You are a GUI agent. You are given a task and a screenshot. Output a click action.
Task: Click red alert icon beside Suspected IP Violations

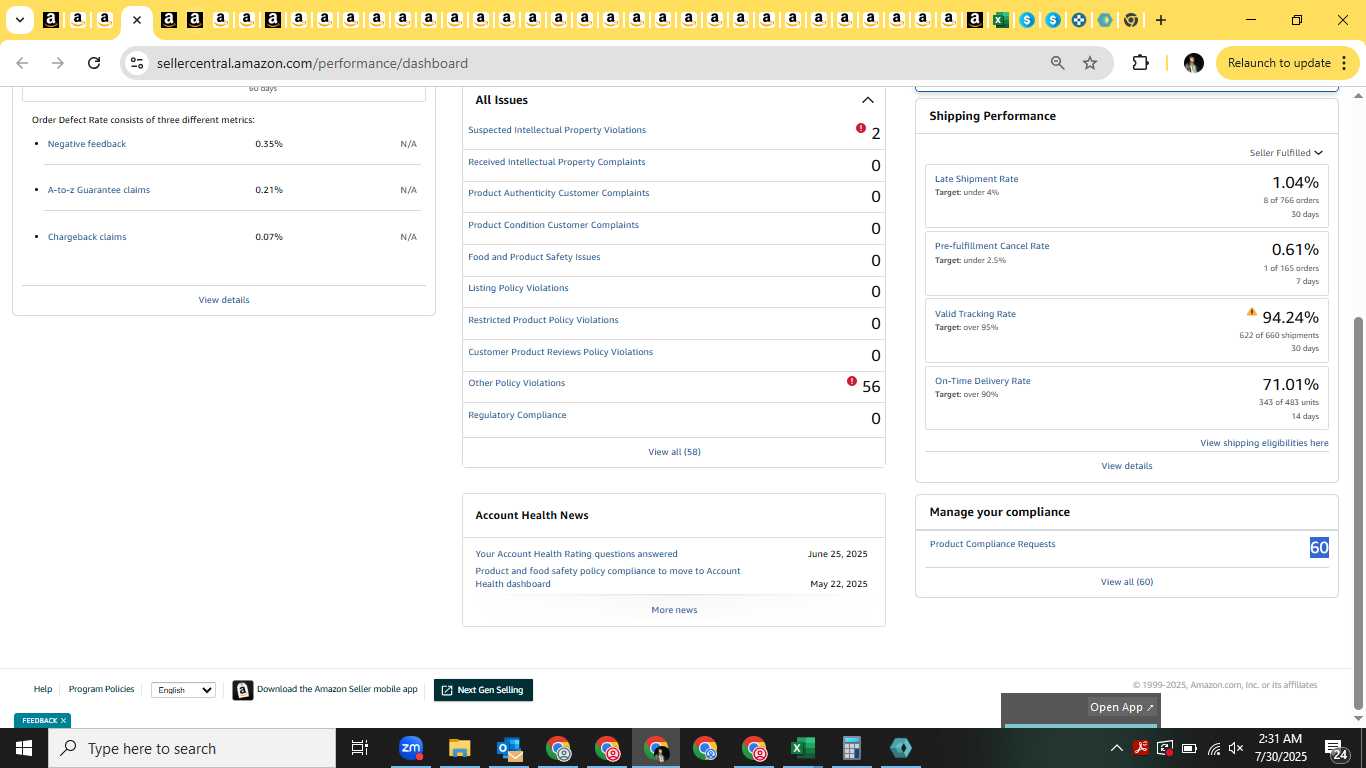pyautogui.click(x=861, y=128)
